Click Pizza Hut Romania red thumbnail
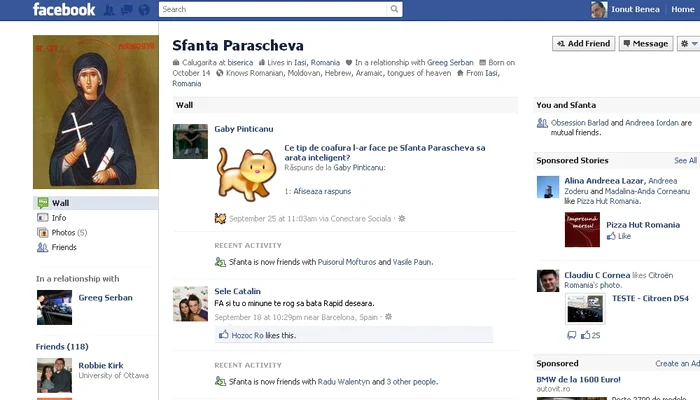 [x=582, y=229]
